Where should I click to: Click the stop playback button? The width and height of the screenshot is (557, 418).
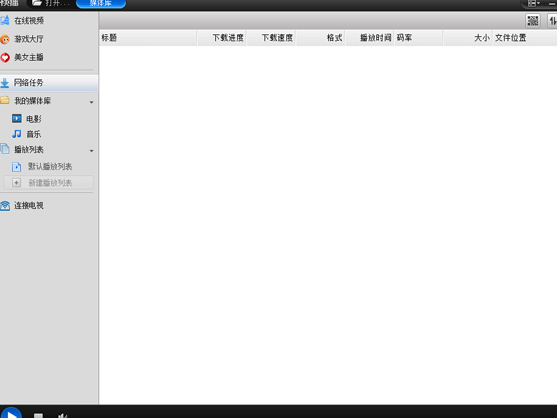pyautogui.click(x=38, y=415)
